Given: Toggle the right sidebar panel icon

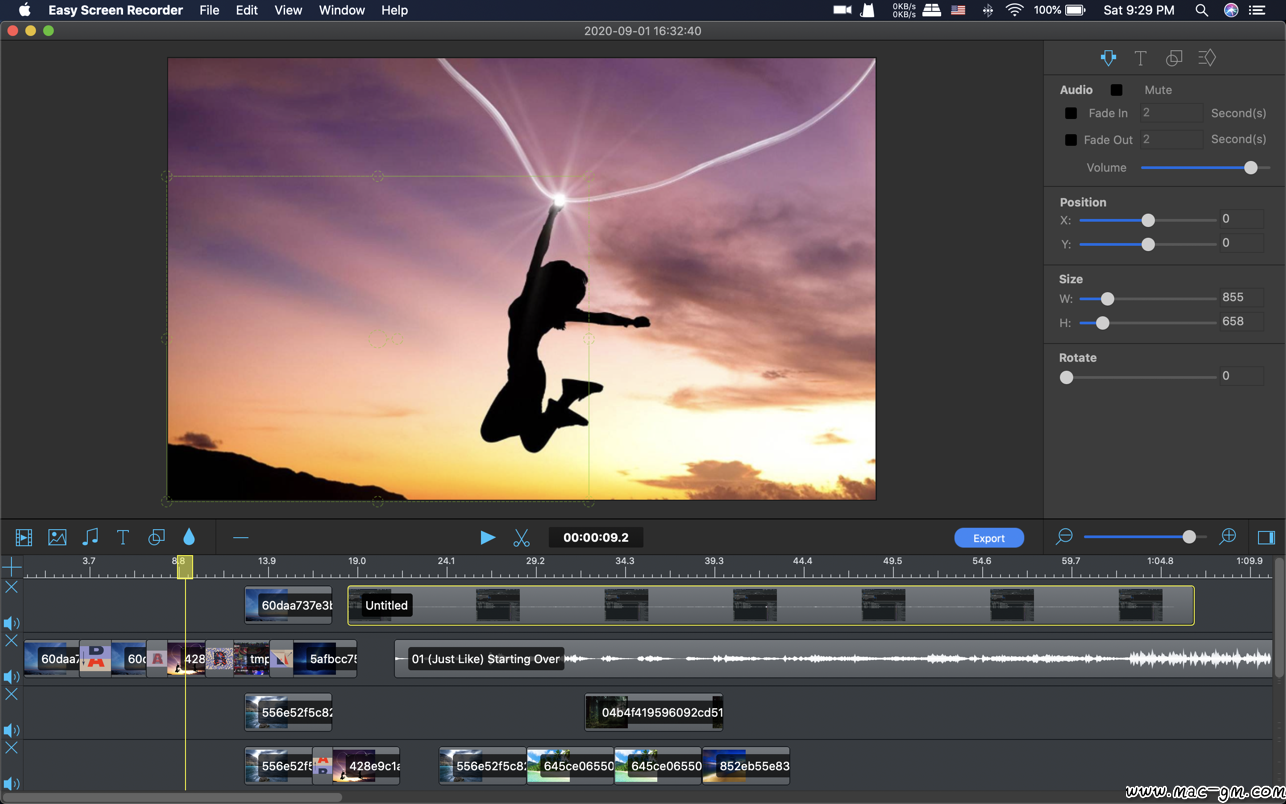Looking at the screenshot, I should click(1266, 538).
